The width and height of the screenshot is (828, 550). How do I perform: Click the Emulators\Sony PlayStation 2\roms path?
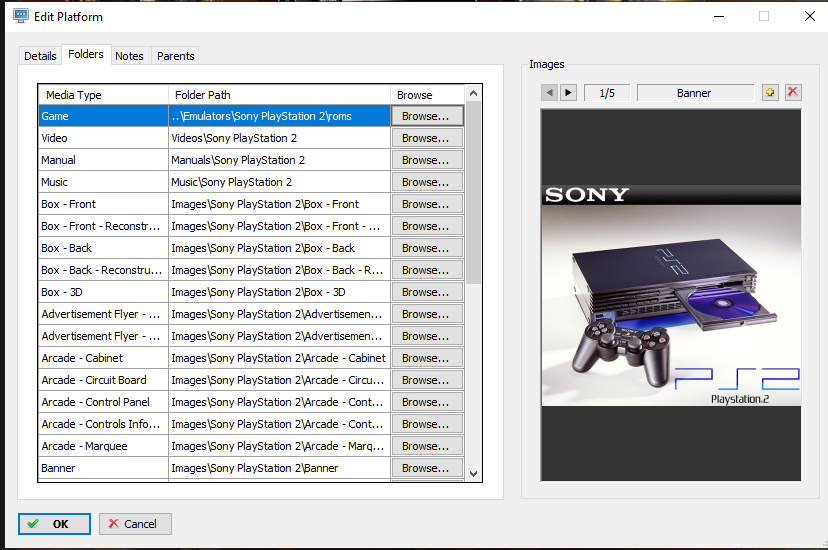coord(279,116)
